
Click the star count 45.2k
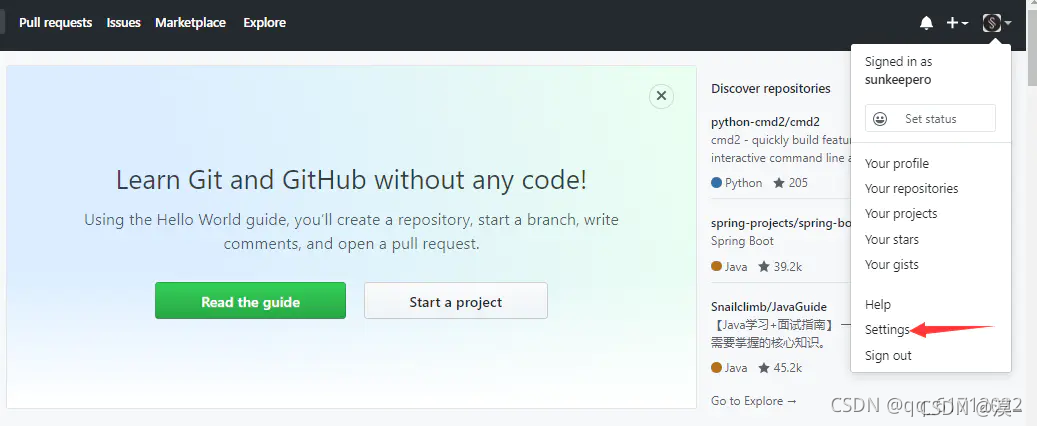[x=780, y=368]
